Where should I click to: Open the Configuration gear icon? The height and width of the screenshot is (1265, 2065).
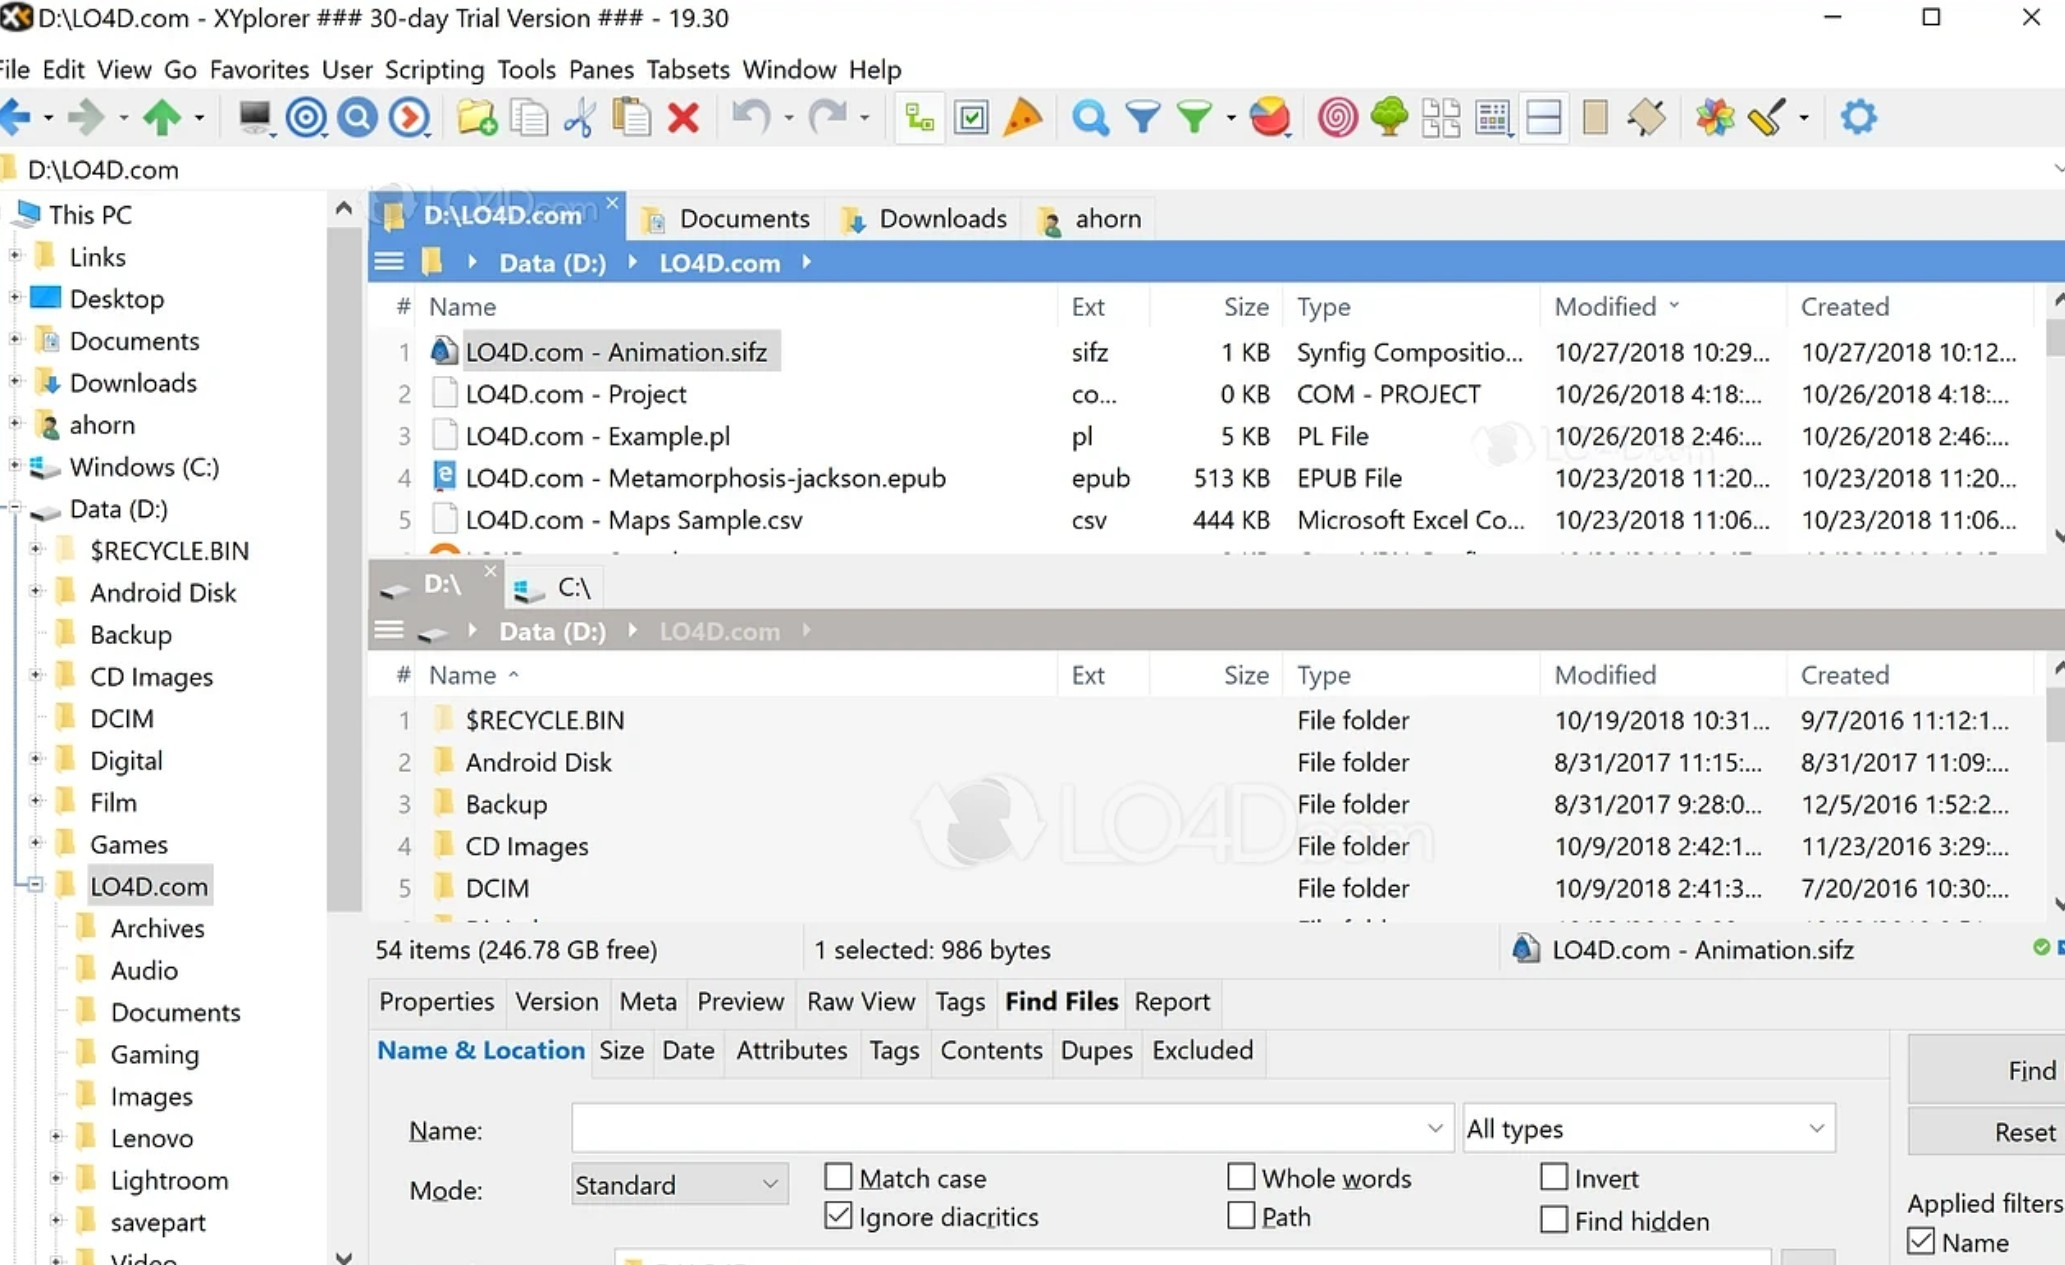click(x=1859, y=117)
